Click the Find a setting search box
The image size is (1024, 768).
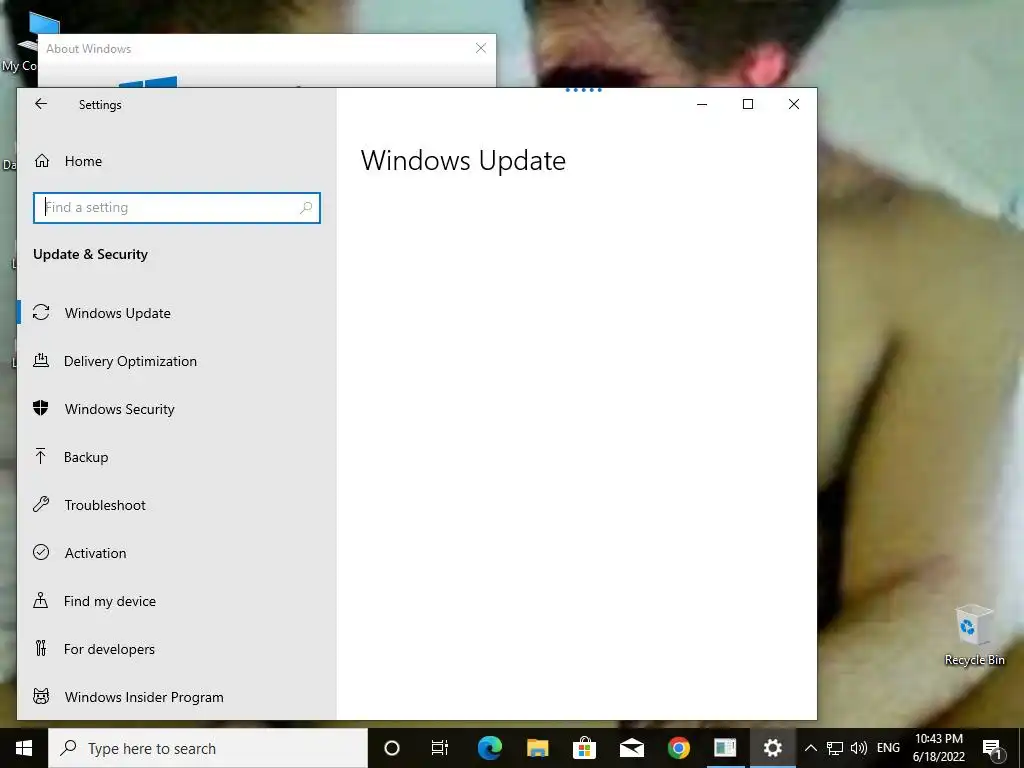(176, 208)
